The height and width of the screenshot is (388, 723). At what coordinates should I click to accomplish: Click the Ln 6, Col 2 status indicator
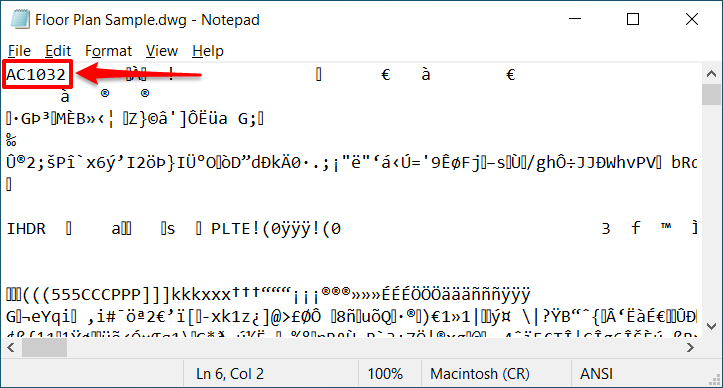point(230,373)
